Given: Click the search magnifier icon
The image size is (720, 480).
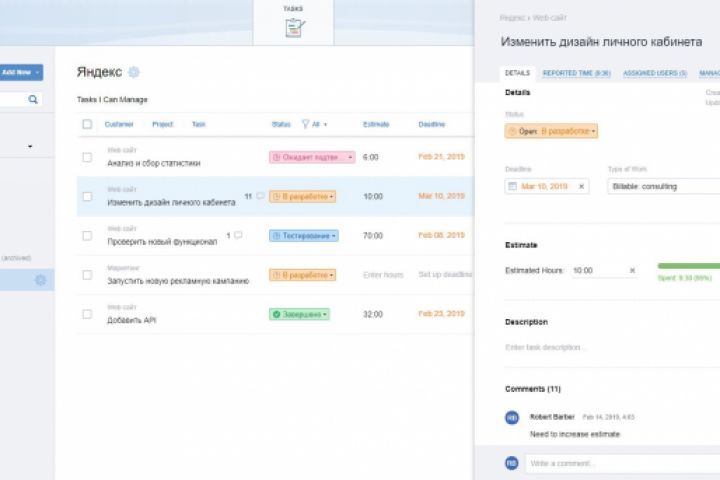Looking at the screenshot, I should coord(33,99).
